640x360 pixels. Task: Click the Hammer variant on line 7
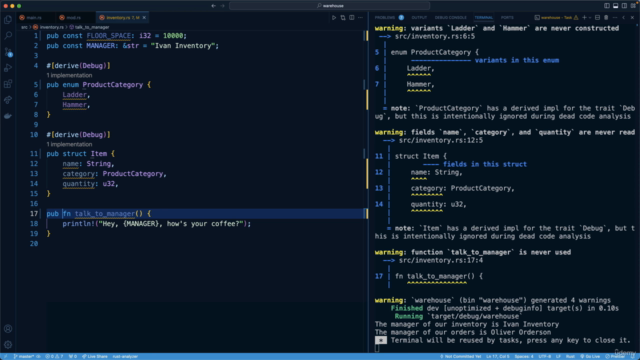click(75, 105)
